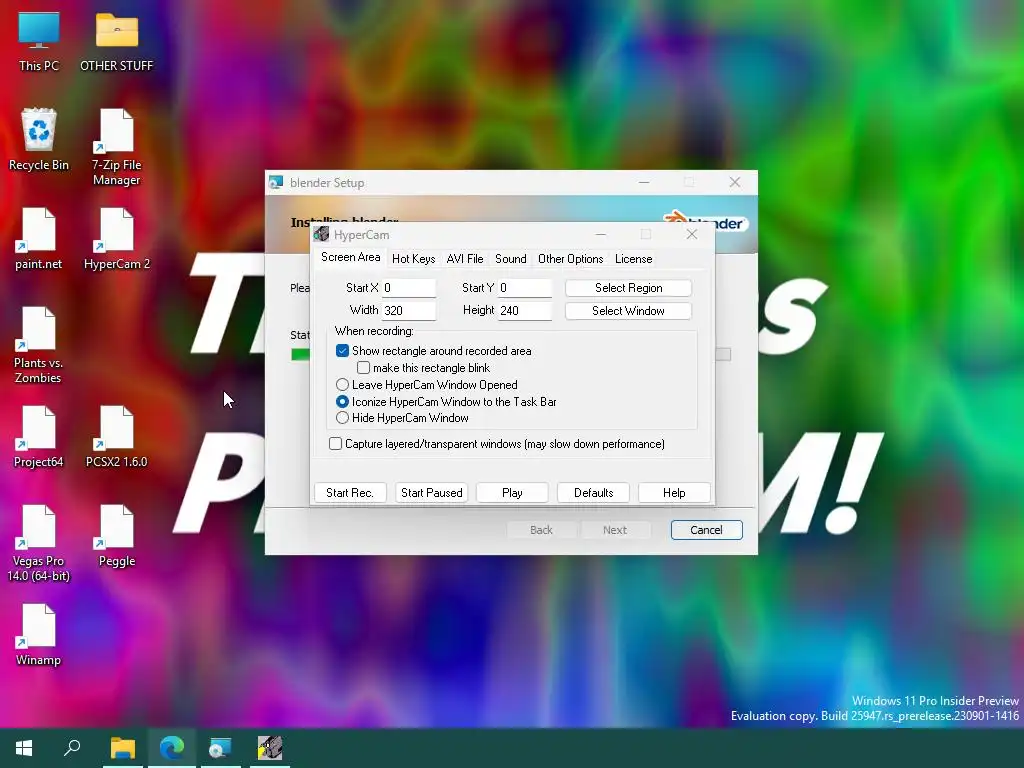1024x768 pixels.
Task: Enable Capture layered/transparent windows
Action: 335,444
